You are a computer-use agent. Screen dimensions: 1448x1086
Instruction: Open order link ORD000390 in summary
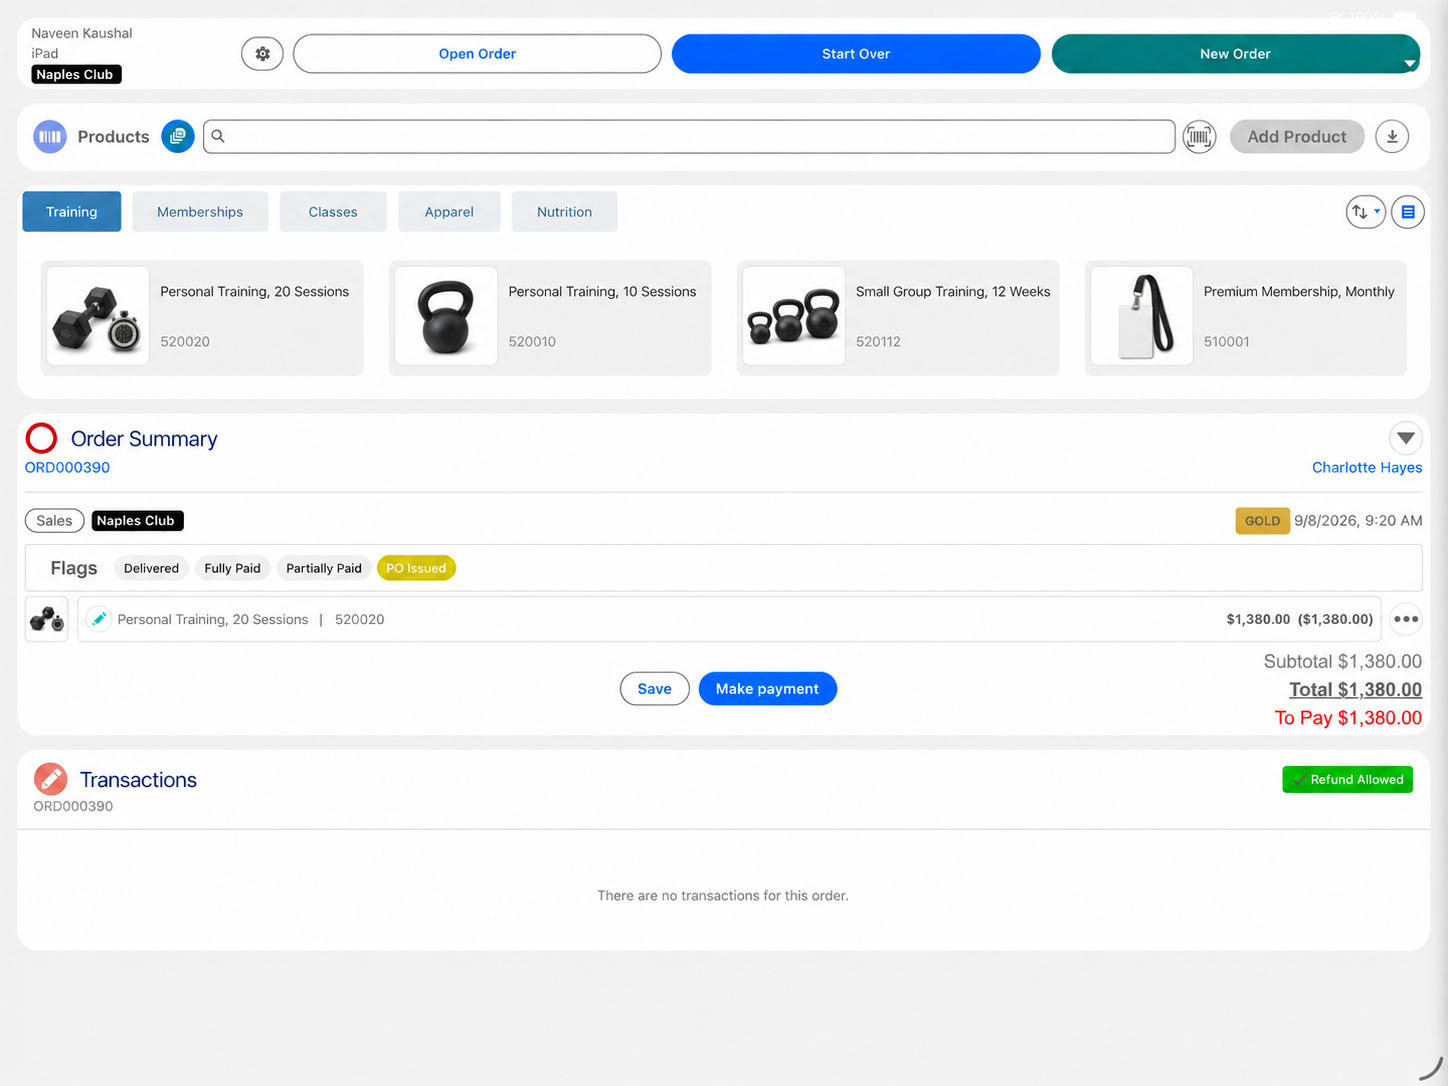pos(67,467)
